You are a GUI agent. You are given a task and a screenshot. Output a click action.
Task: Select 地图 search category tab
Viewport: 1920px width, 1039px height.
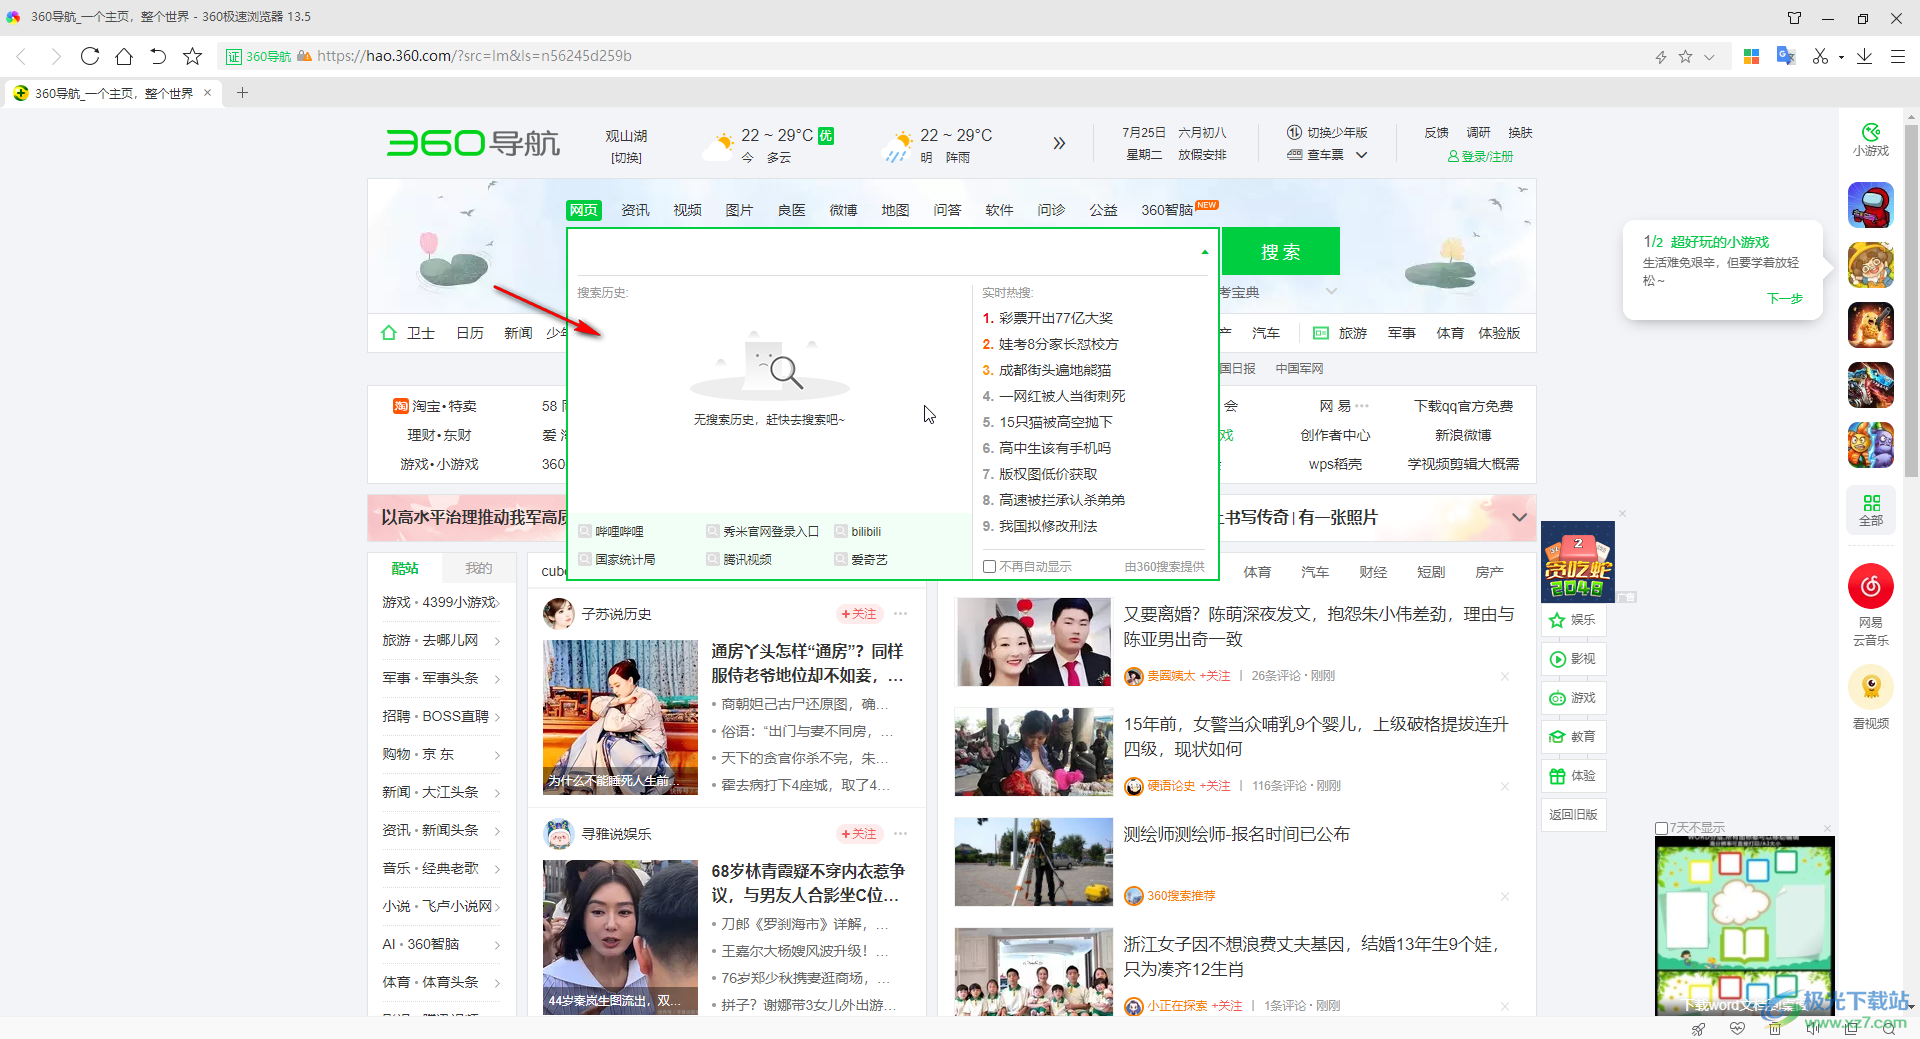[895, 210]
